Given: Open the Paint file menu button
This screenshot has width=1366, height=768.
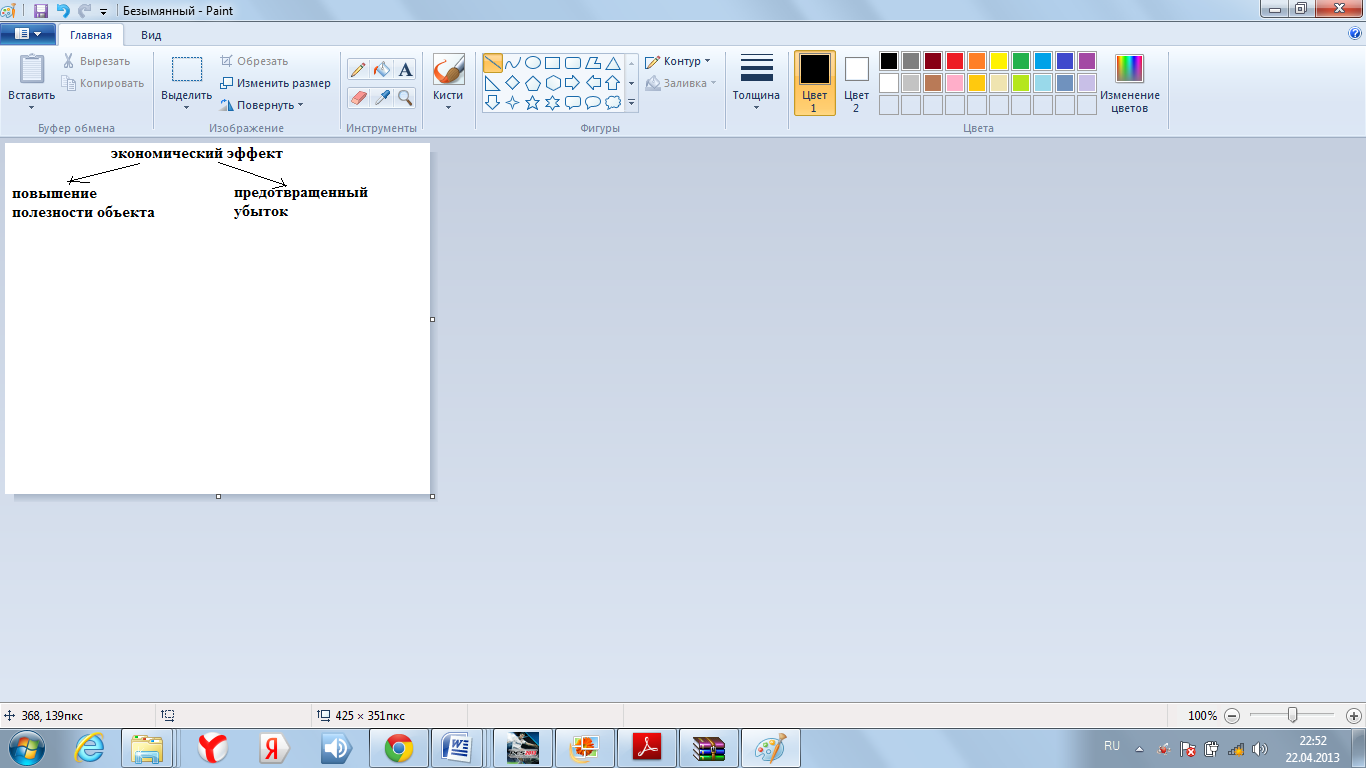Looking at the screenshot, I should [x=28, y=33].
